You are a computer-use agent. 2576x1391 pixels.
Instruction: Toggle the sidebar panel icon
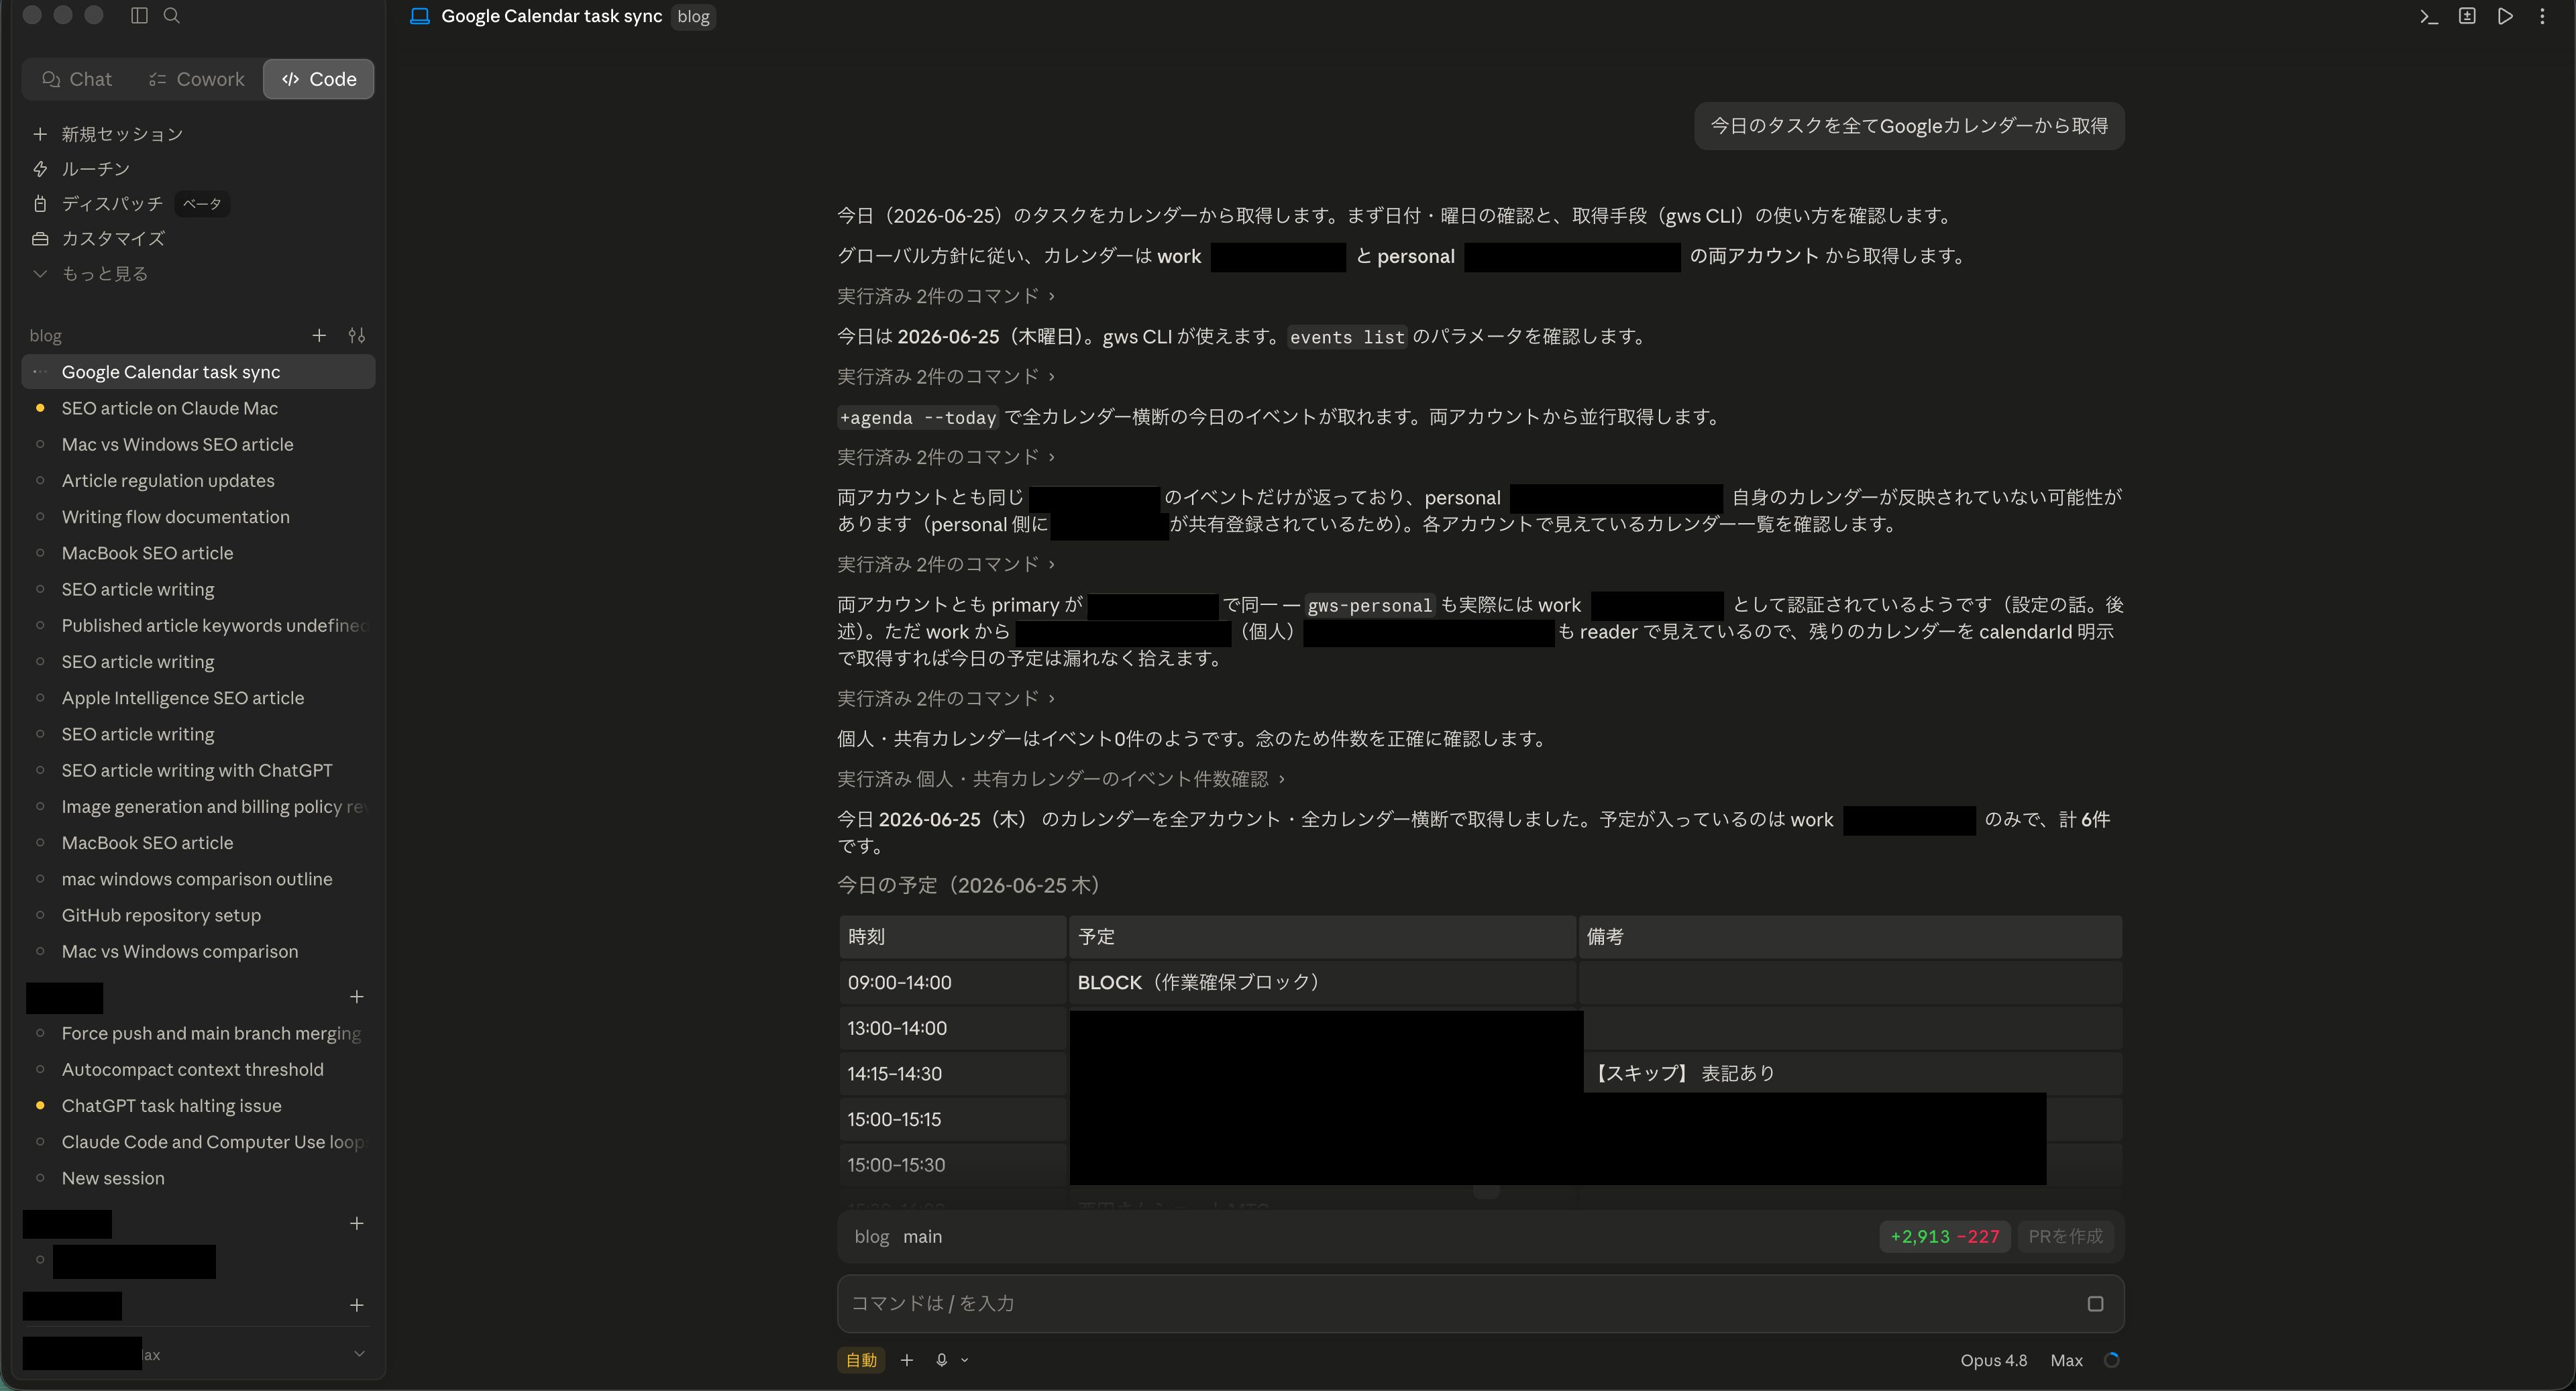139,15
